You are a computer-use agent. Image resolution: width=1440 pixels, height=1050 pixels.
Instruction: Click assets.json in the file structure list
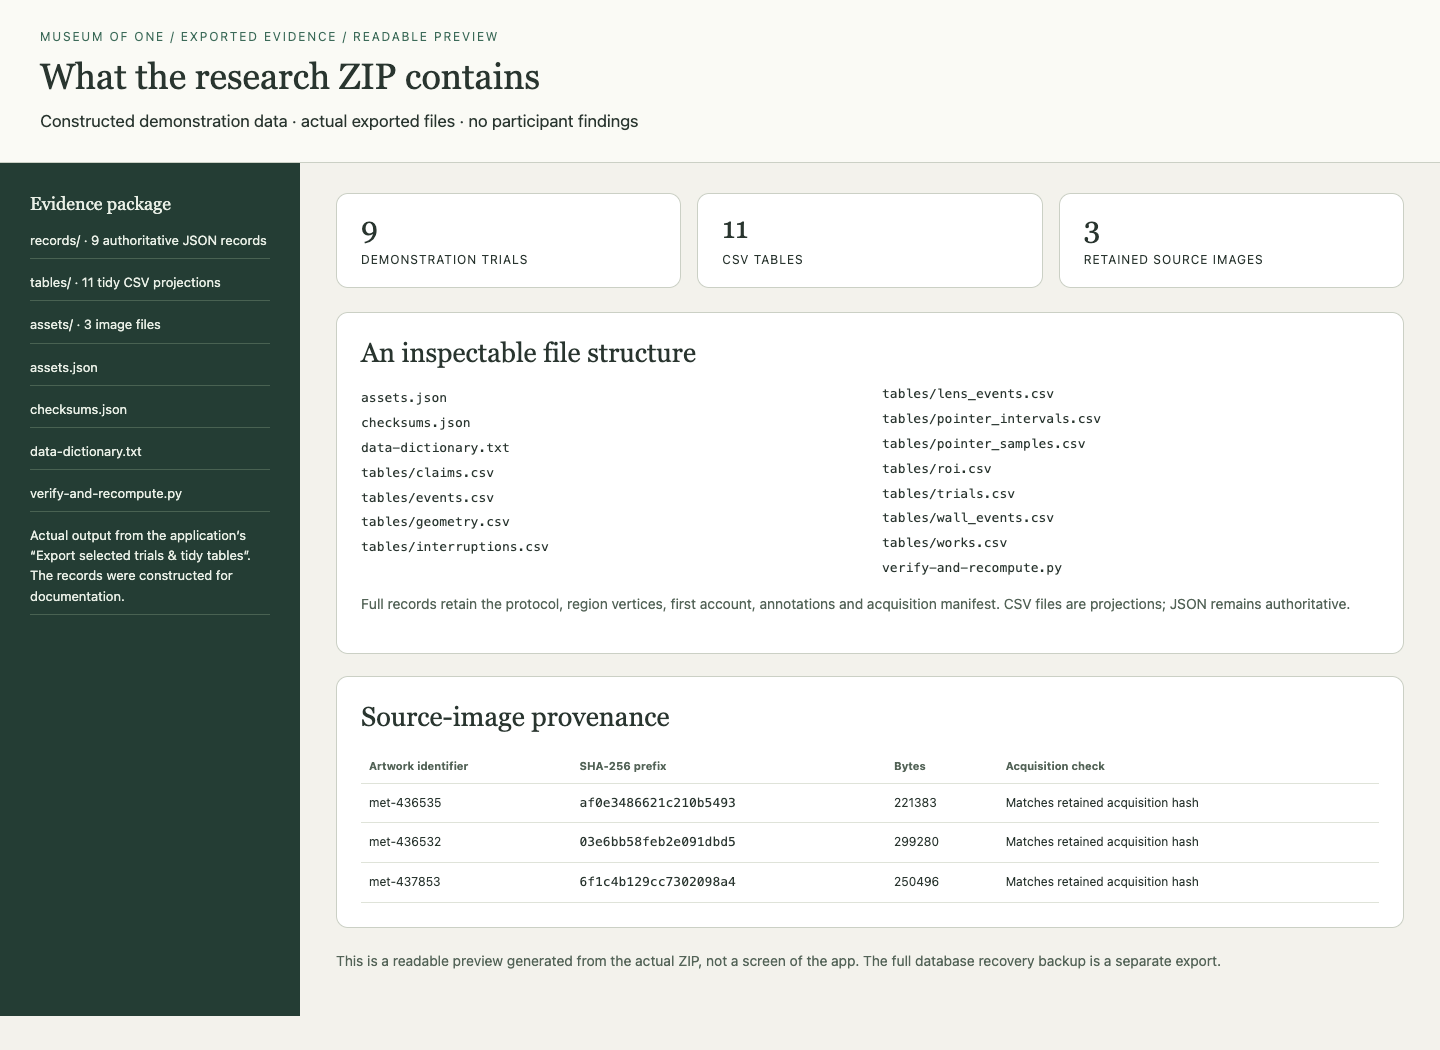404,398
